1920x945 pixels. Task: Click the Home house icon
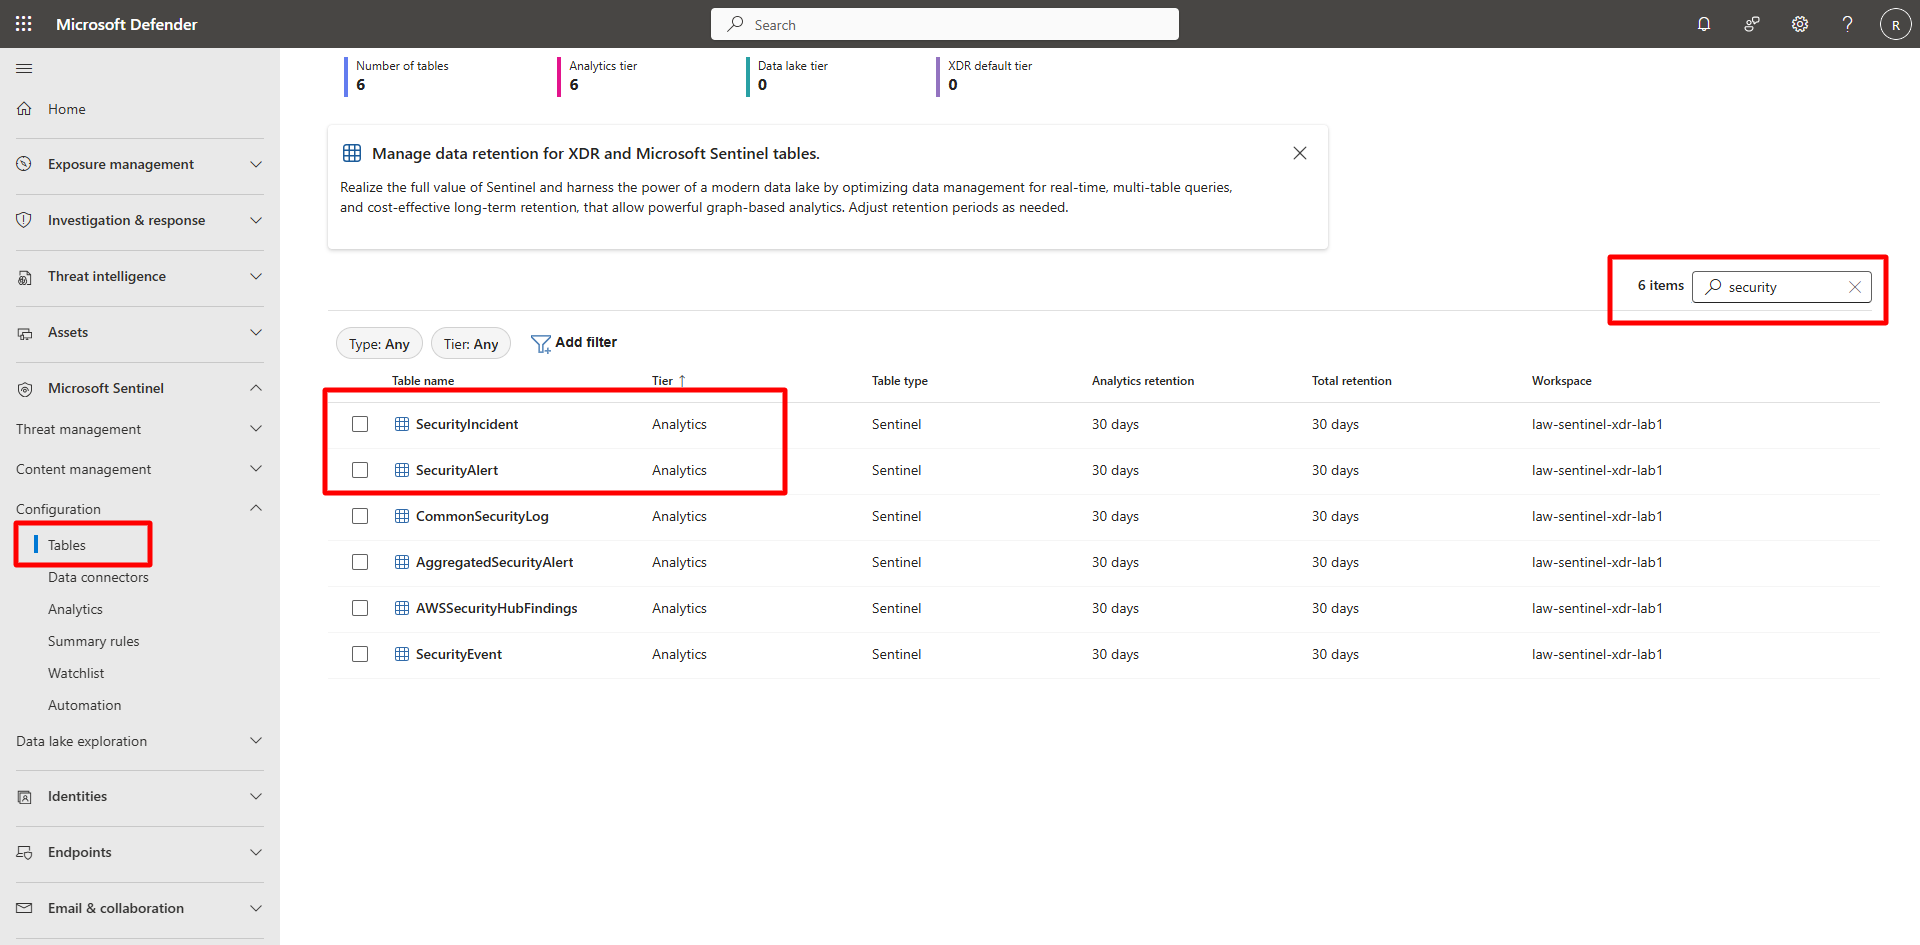24,109
